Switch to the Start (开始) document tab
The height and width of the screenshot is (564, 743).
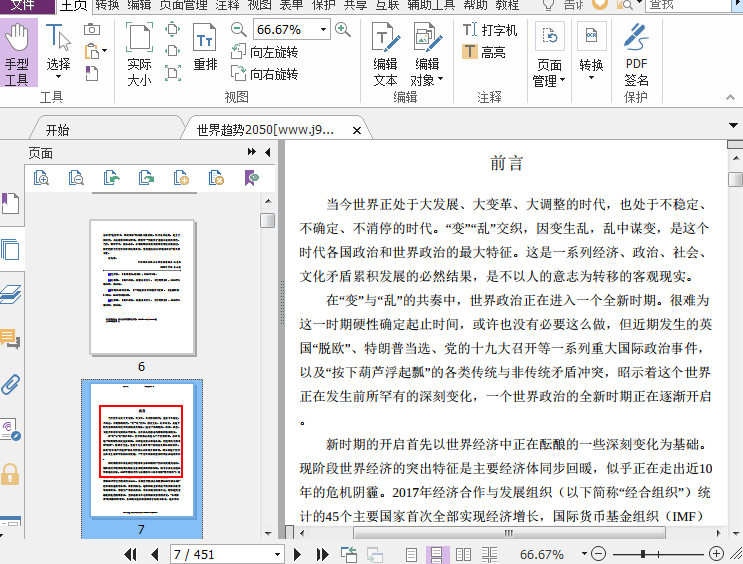pyautogui.click(x=57, y=130)
